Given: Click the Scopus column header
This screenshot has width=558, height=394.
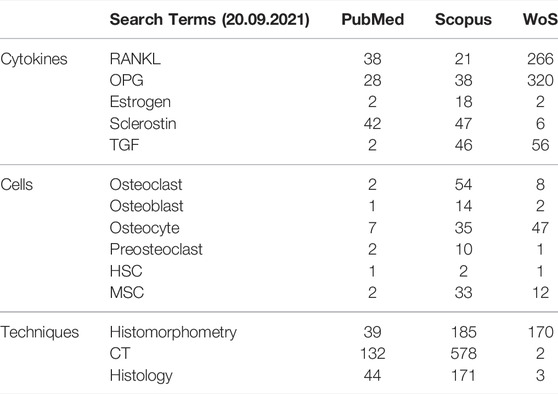Looking at the screenshot, I should pyautogui.click(x=463, y=20).
